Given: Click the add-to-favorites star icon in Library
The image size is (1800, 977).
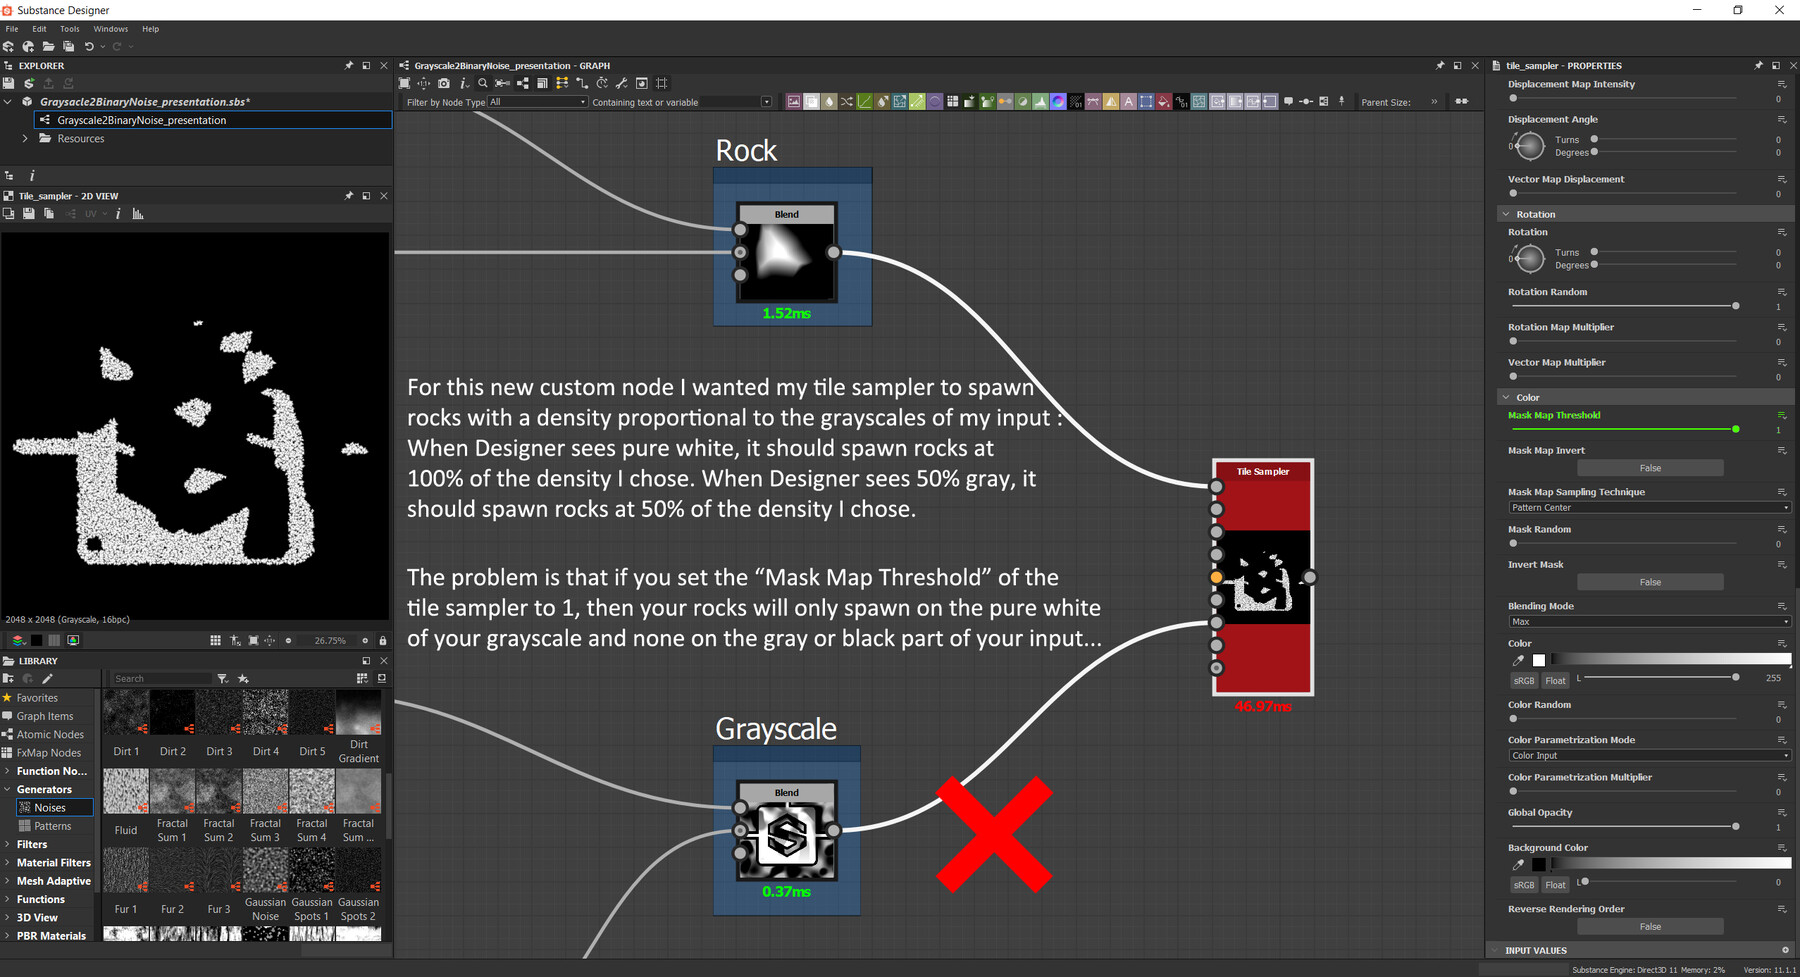Looking at the screenshot, I should pos(243,678).
